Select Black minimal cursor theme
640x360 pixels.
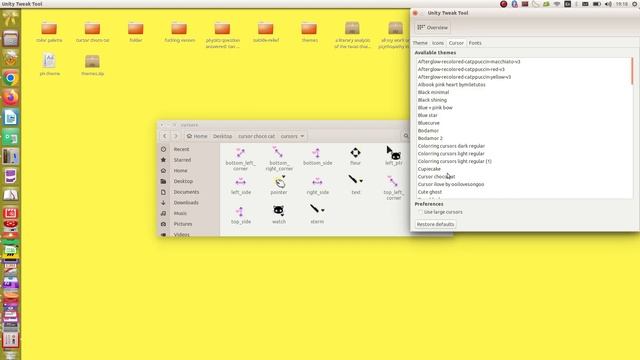coord(524,92)
